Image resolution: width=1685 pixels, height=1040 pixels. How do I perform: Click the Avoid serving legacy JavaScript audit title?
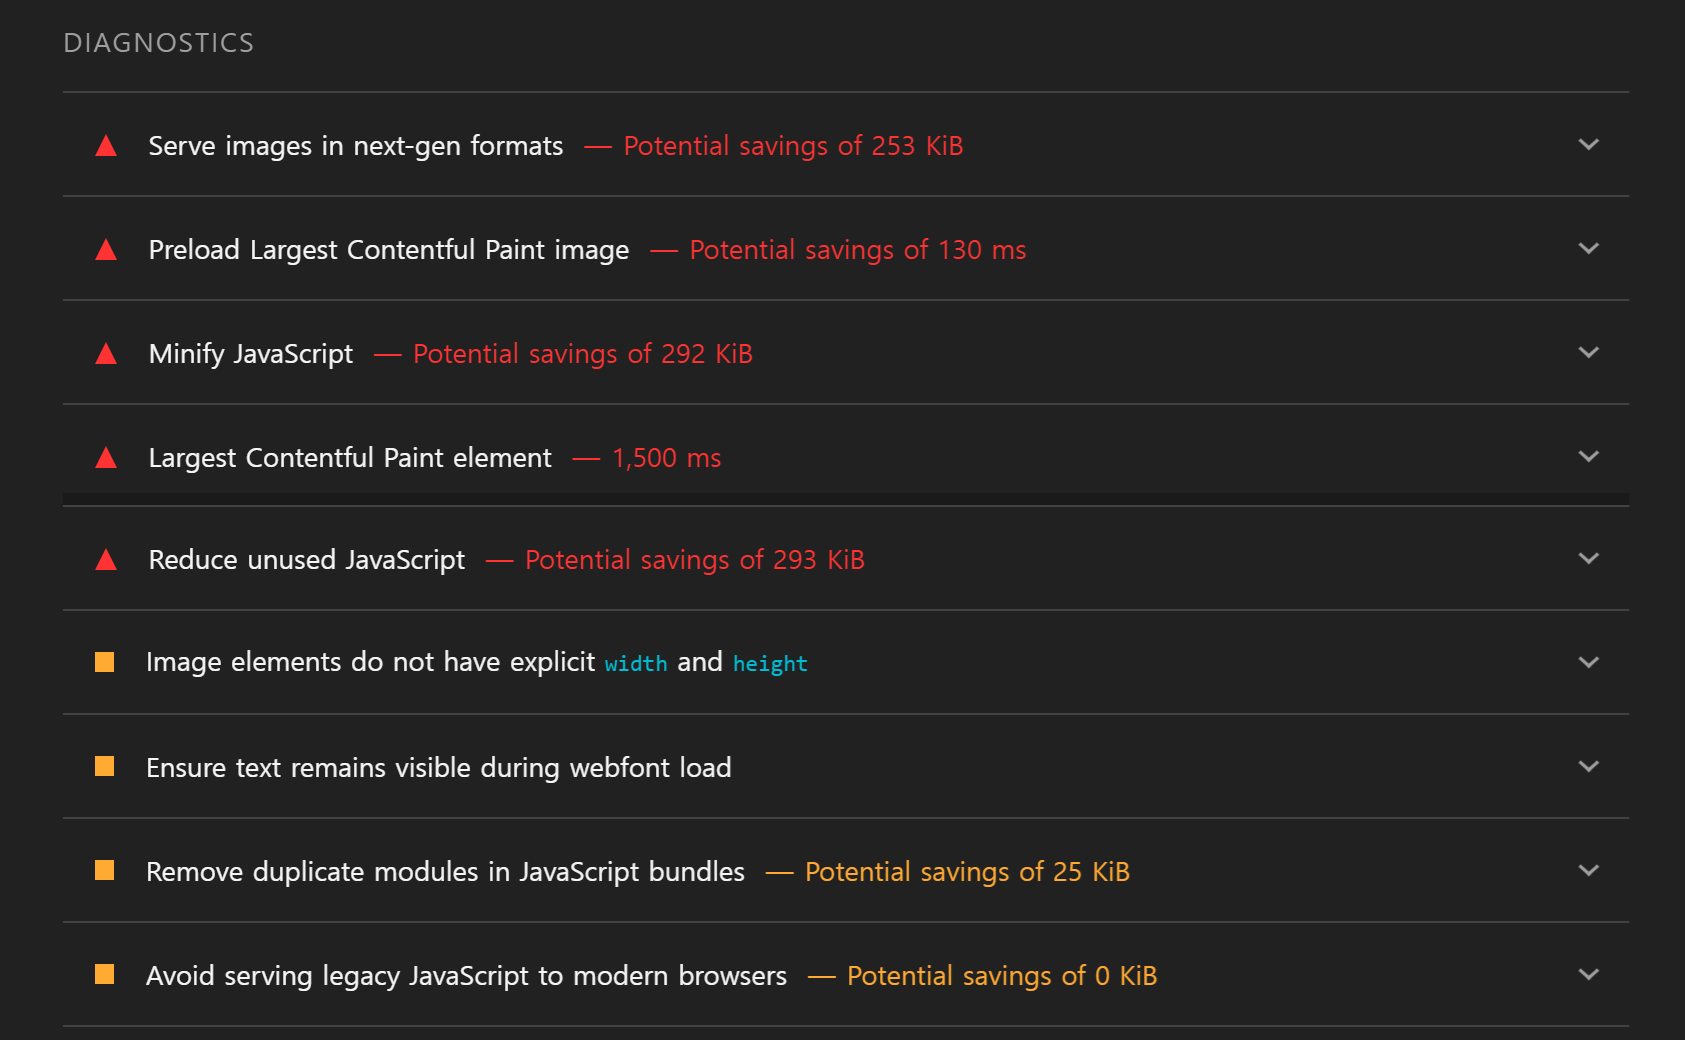click(x=466, y=976)
